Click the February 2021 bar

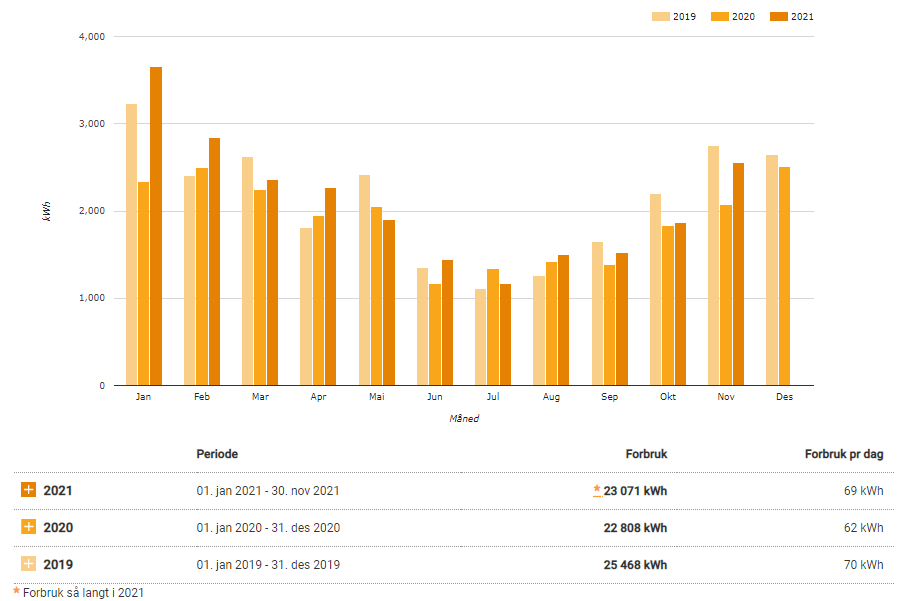[x=215, y=261]
